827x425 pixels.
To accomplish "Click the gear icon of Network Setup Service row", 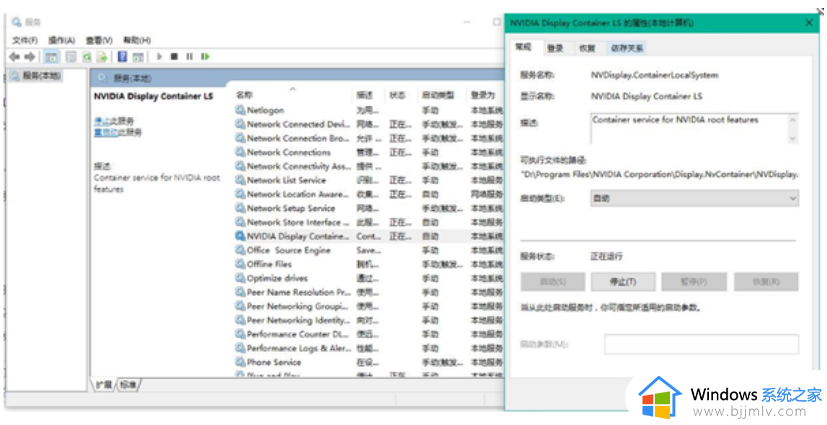I will pyautogui.click(x=240, y=208).
